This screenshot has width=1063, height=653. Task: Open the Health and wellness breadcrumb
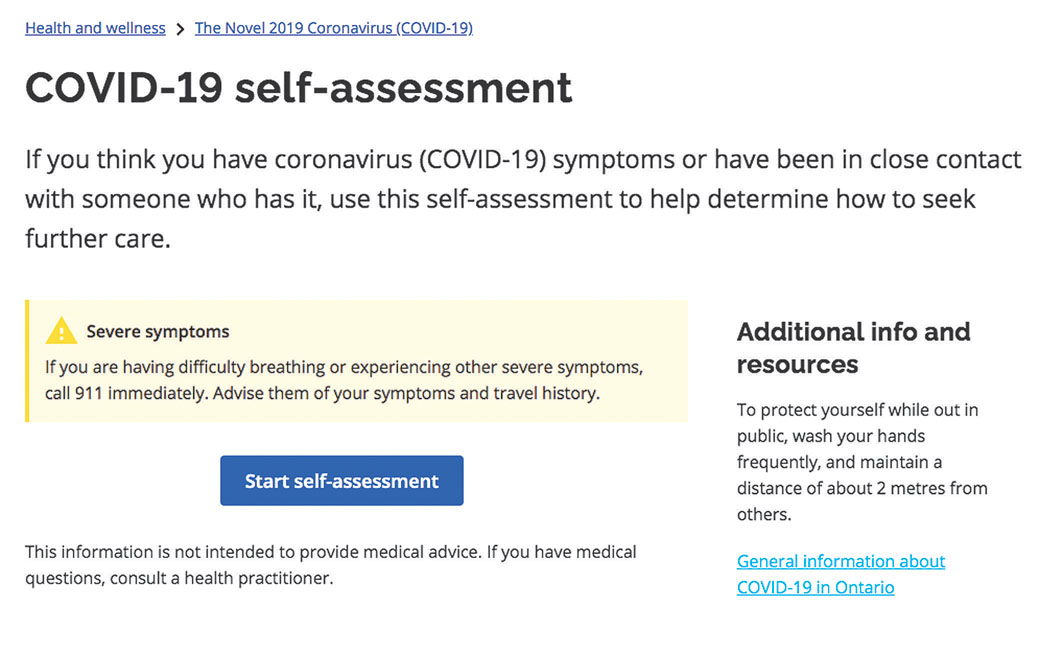pyautogui.click(x=96, y=28)
